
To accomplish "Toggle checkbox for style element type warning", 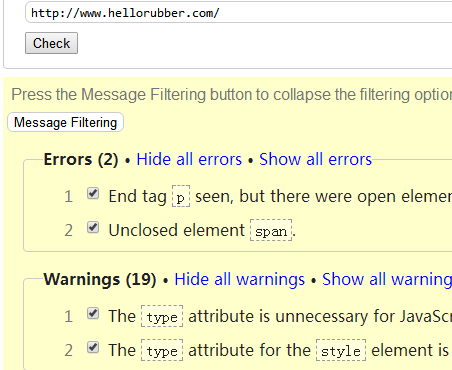I will coord(93,347).
